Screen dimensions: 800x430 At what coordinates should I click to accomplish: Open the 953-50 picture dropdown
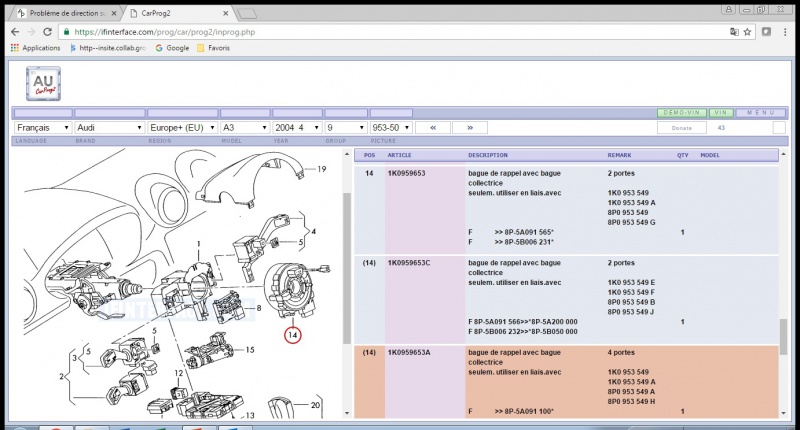391,128
